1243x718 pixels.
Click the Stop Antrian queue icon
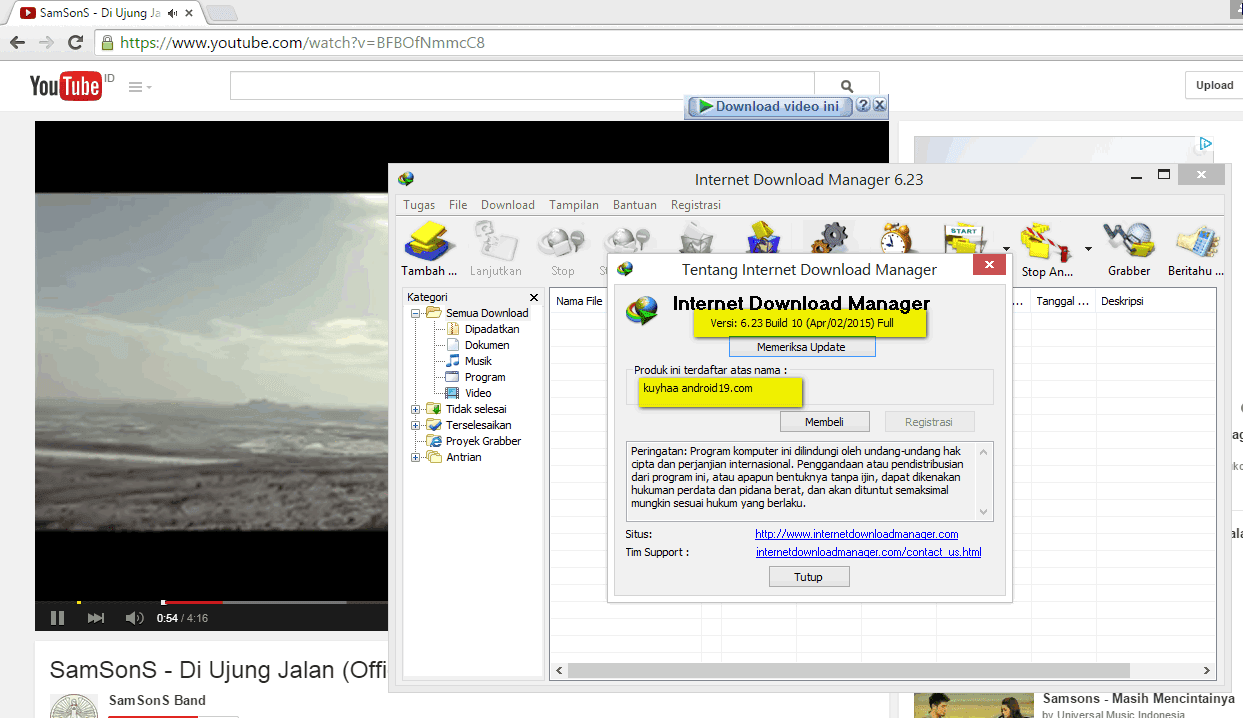tap(1047, 250)
